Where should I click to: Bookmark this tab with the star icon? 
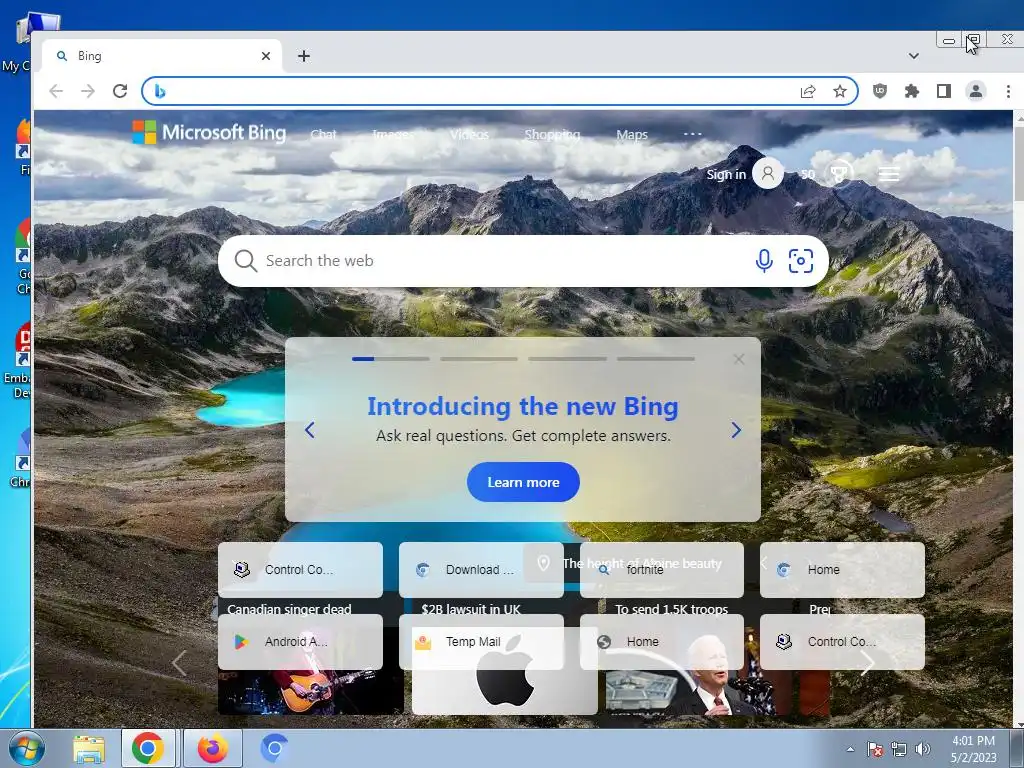pos(840,91)
